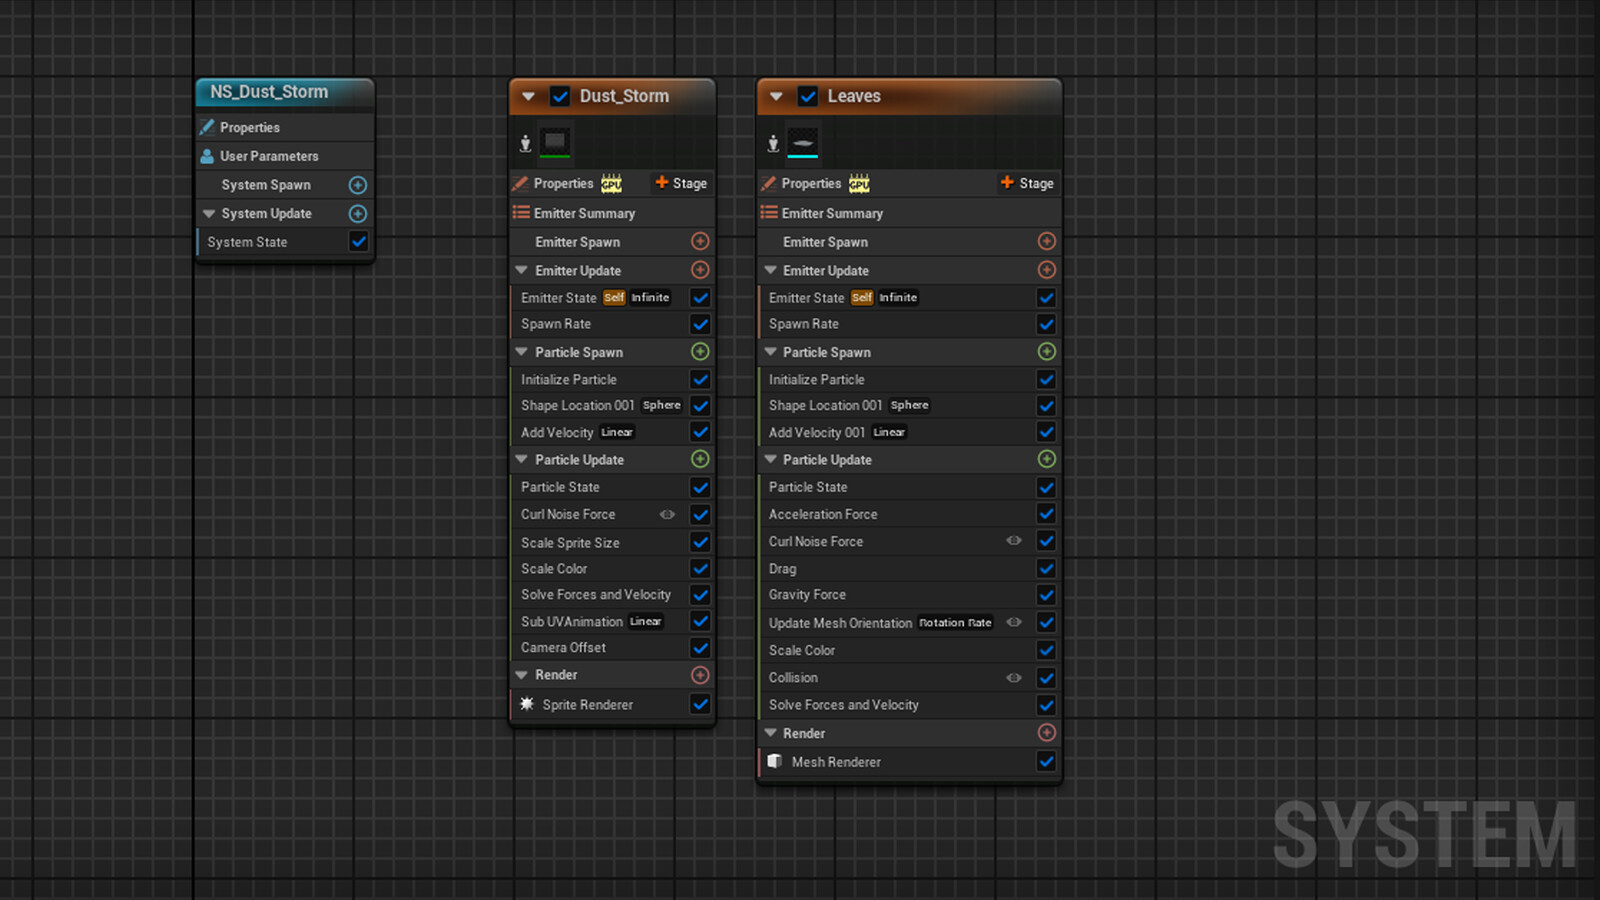Click Dust_Storm sim target icon beside thumbnail
The width and height of the screenshot is (1600, 900).
click(525, 144)
